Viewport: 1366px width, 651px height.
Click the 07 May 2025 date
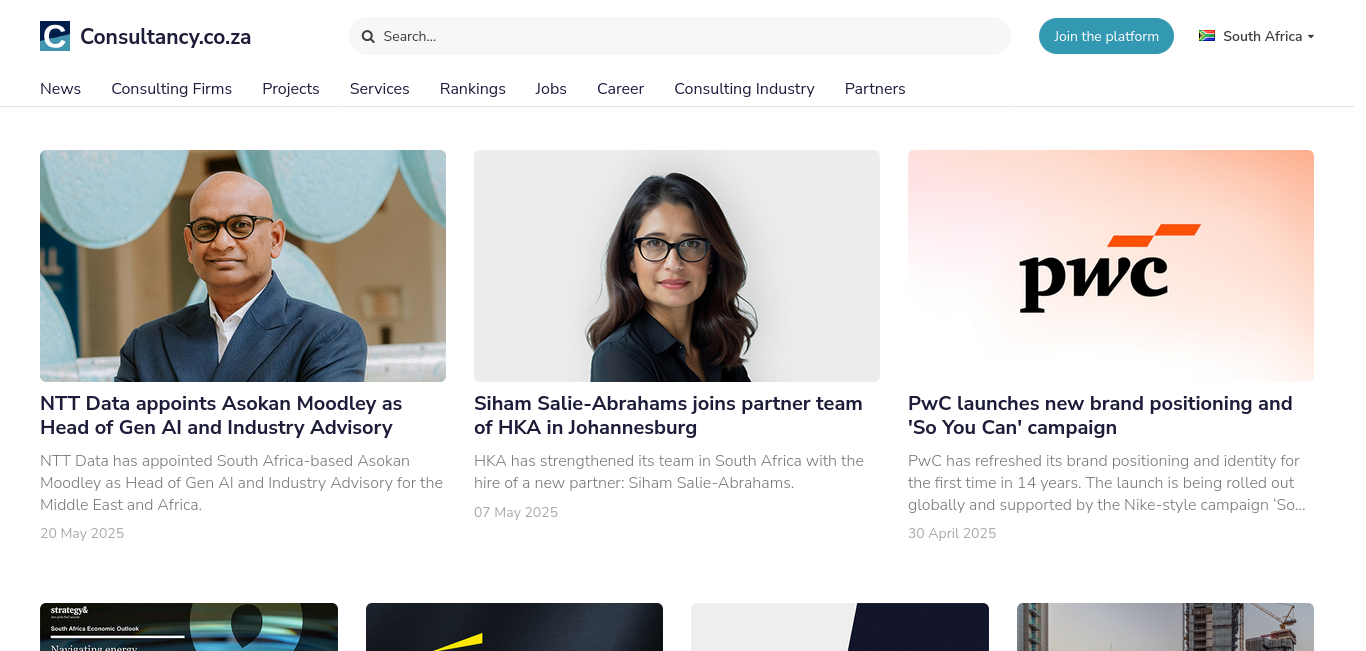[x=516, y=512]
